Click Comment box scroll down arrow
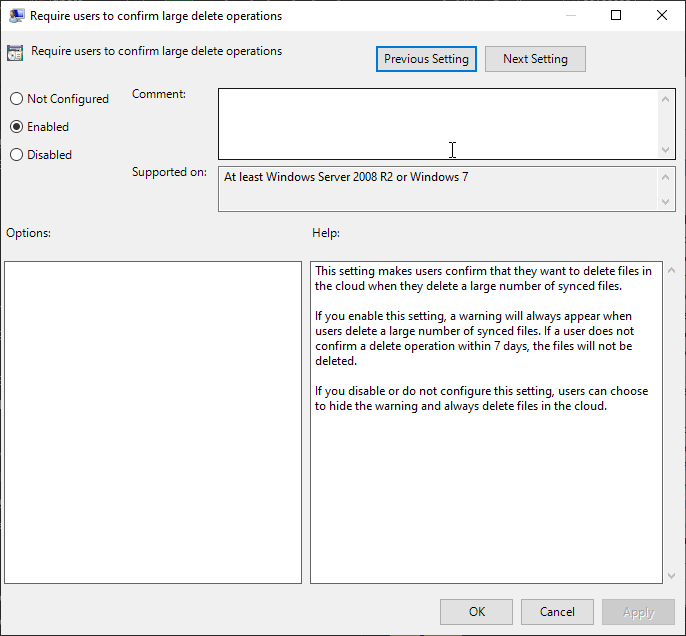Image resolution: width=686 pixels, height=636 pixels. (x=667, y=150)
